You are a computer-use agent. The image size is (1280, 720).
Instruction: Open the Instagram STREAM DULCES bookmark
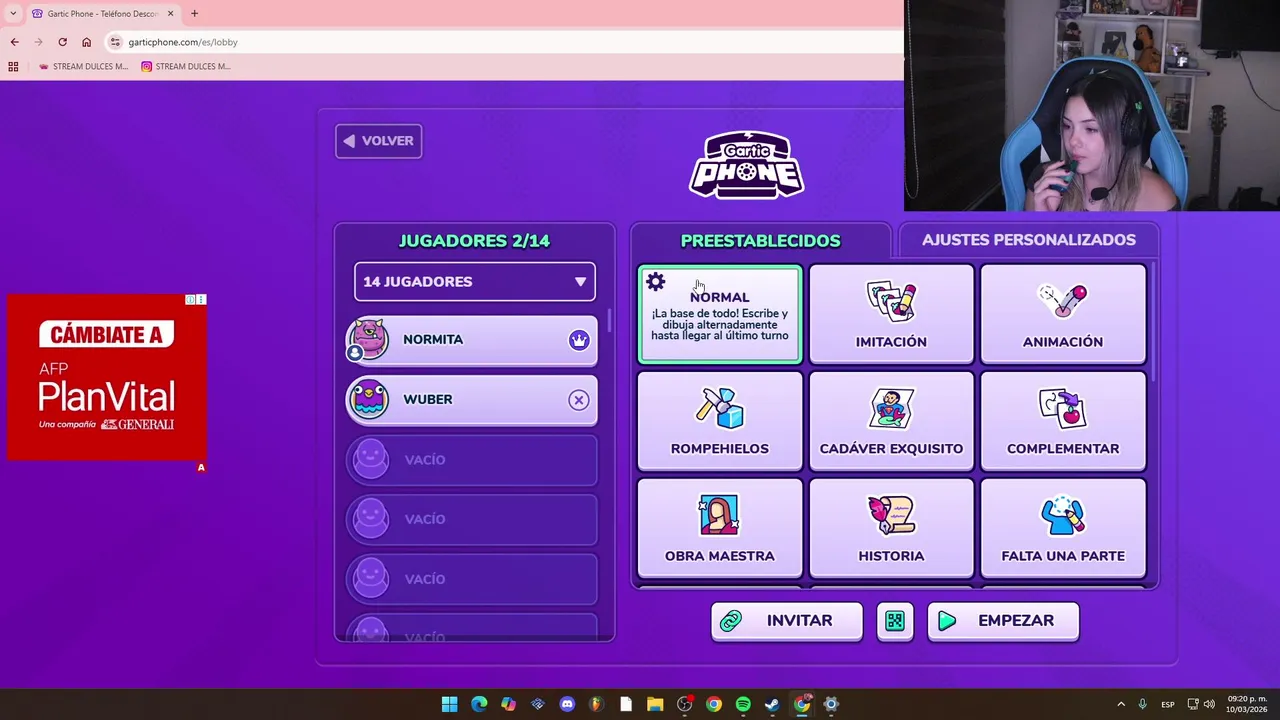point(185,67)
